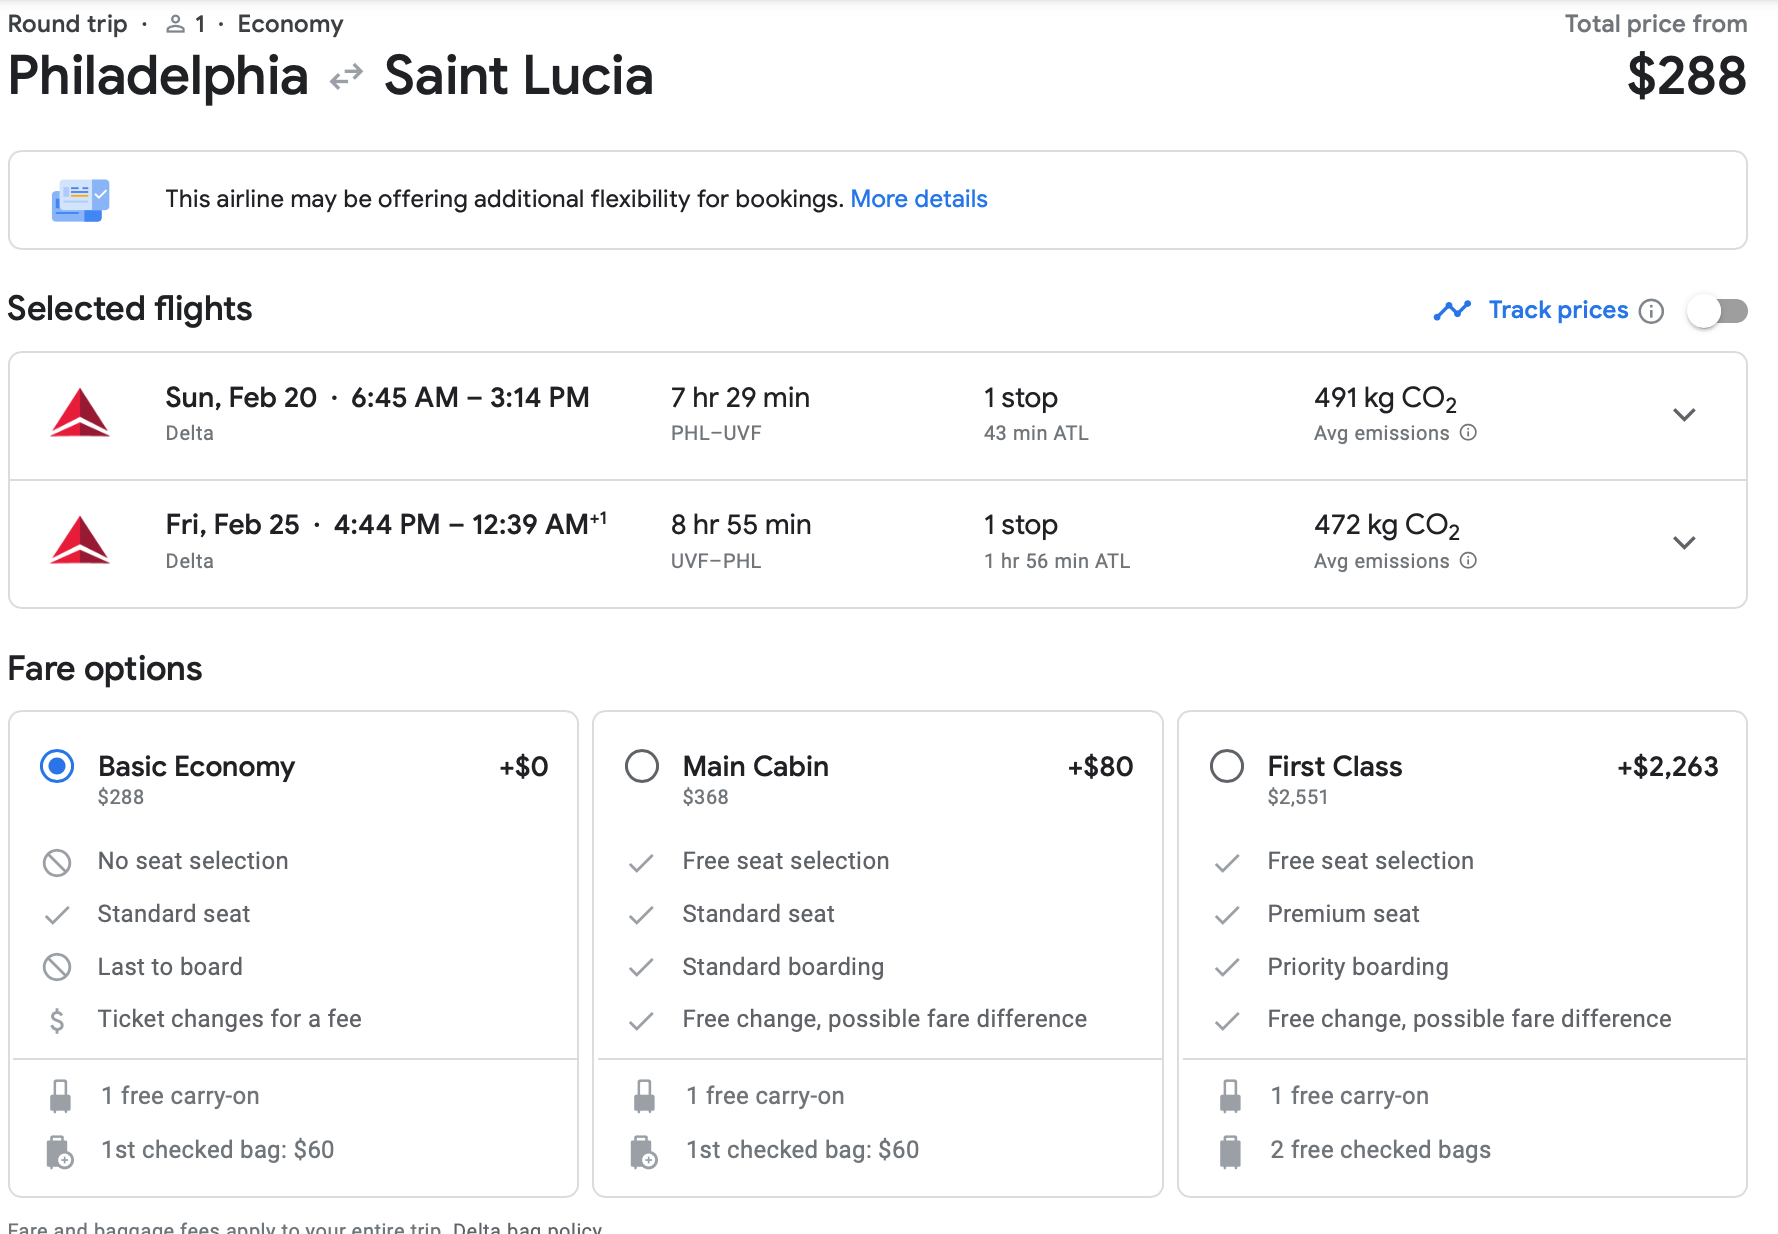The height and width of the screenshot is (1234, 1778).
Task: Expand the Fri, Feb 25 flight details
Action: click(1684, 543)
